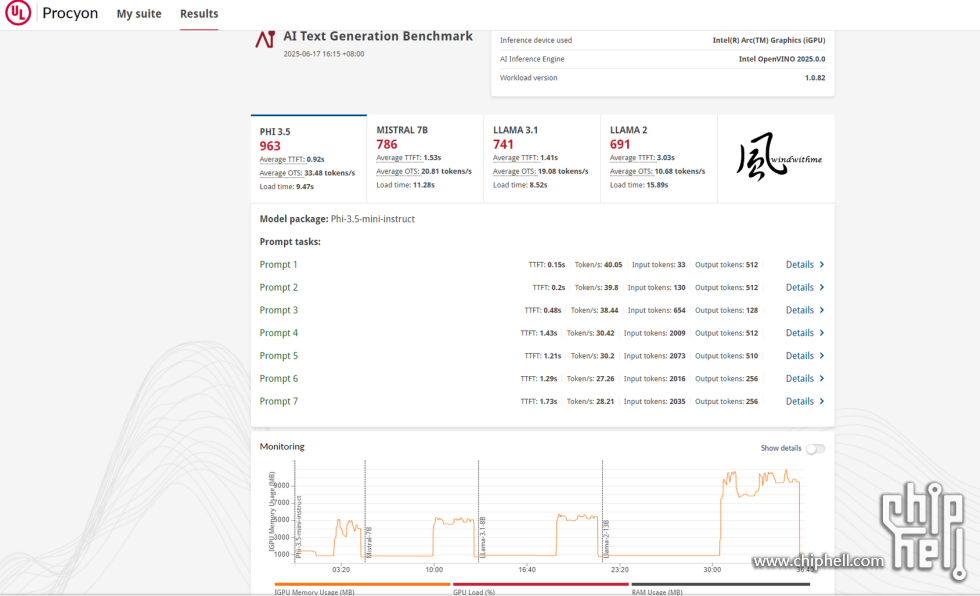The image size is (980, 596).
Task: Open the Prompt 1 link
Action: pos(279,265)
